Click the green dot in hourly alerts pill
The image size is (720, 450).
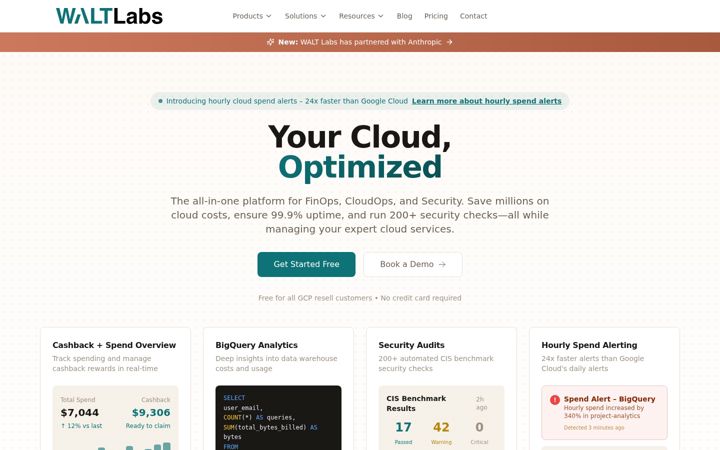[160, 101]
